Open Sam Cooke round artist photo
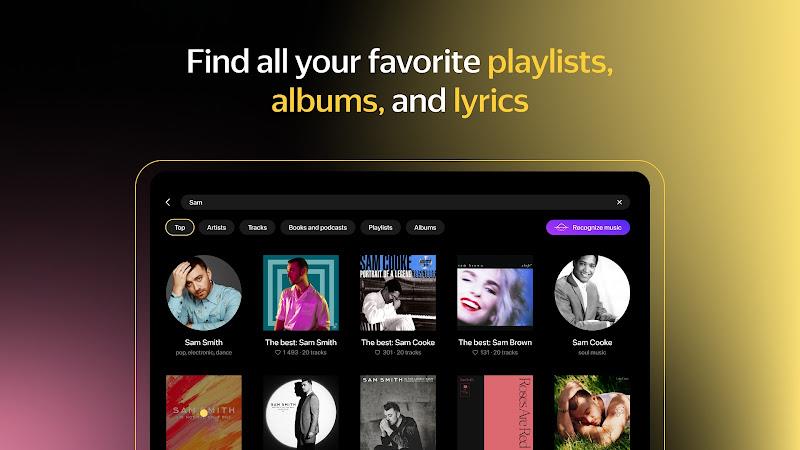This screenshot has height=450, width=800. click(592, 293)
